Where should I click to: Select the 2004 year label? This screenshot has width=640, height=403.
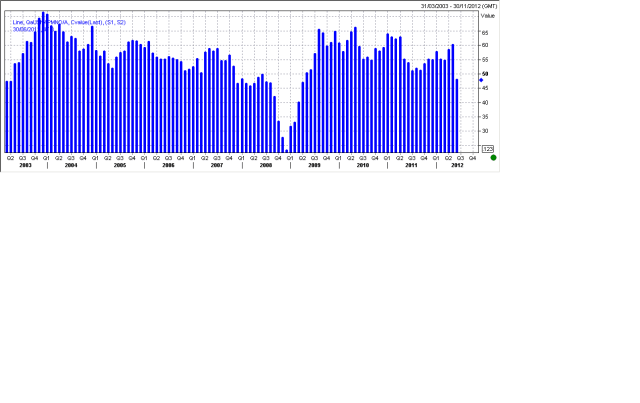point(71,165)
